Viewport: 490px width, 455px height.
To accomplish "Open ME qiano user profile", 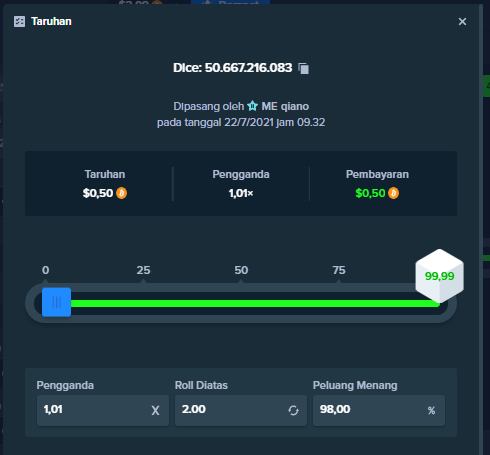I will [285, 106].
